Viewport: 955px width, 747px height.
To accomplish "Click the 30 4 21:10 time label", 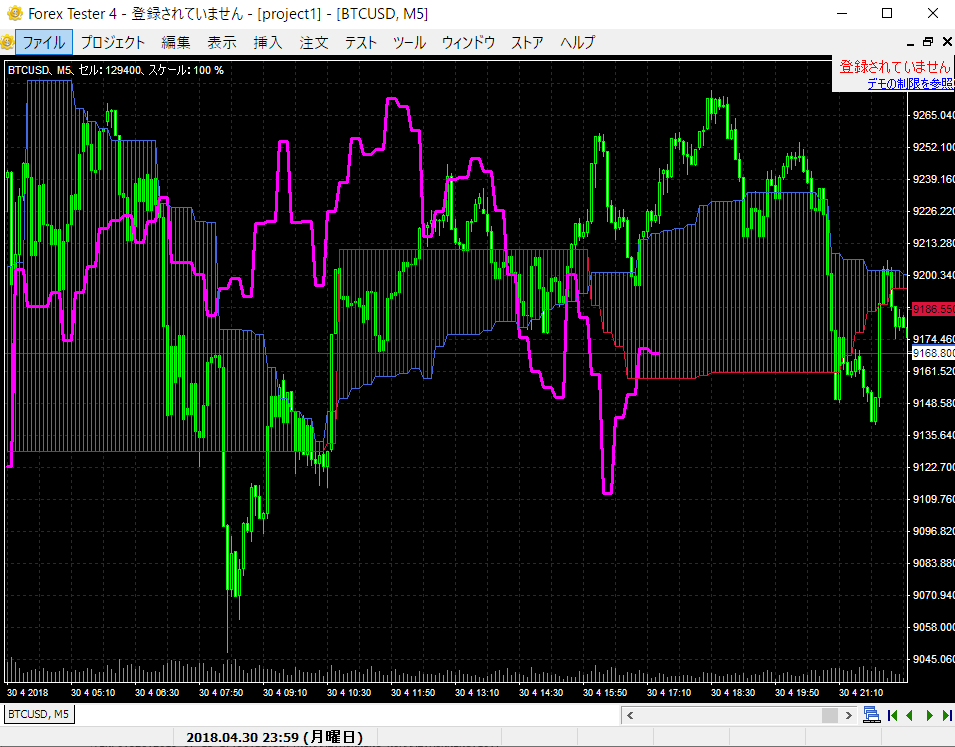I will [861, 693].
